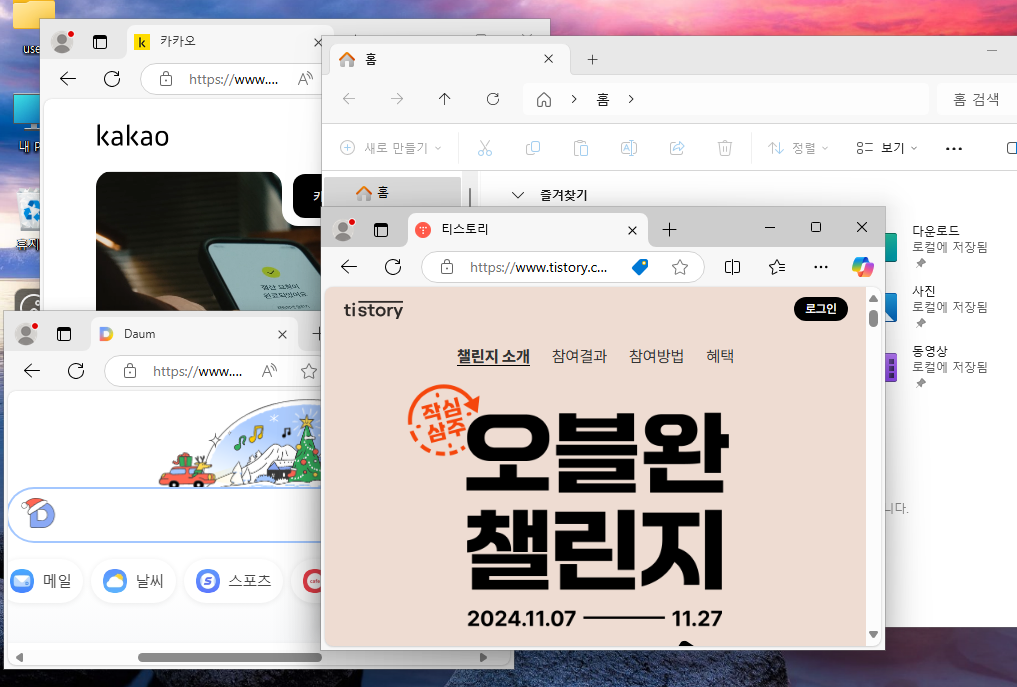Add a new tab in File Explorer

[592, 60]
